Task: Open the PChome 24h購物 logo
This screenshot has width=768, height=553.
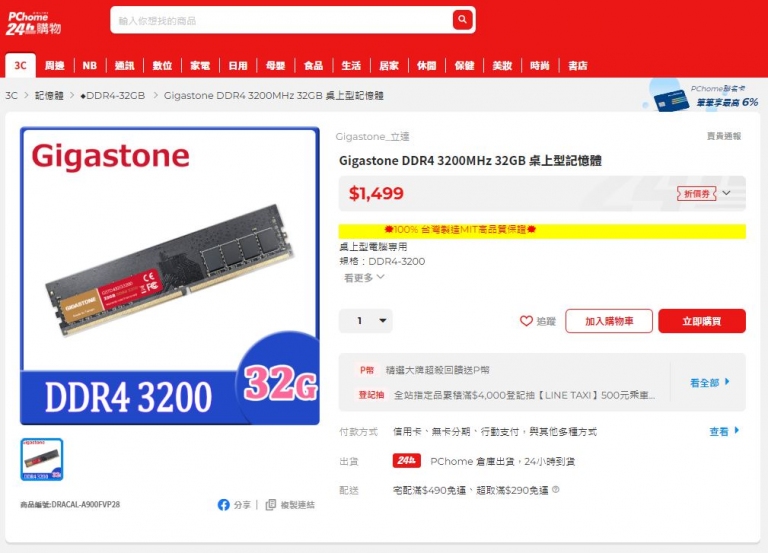Action: (34, 23)
